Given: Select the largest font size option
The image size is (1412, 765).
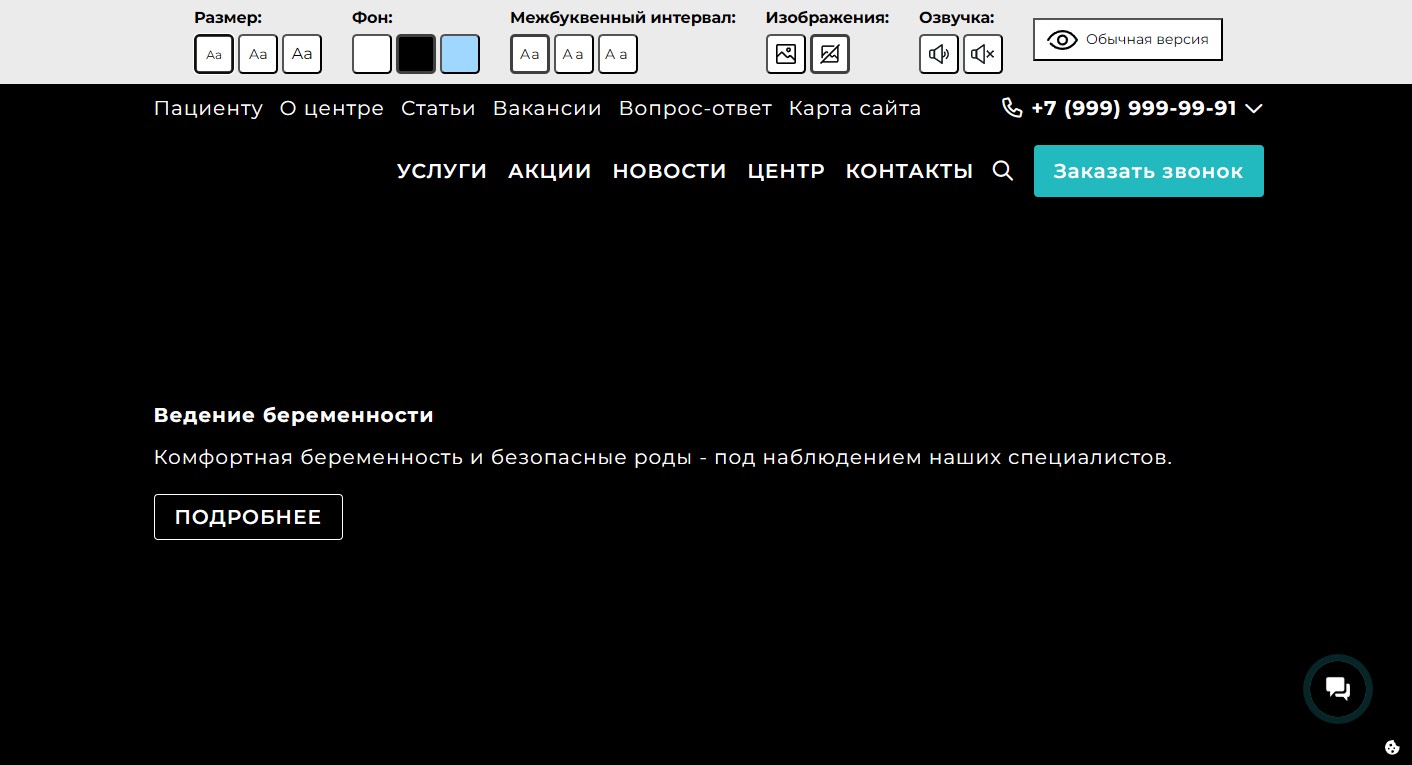Looking at the screenshot, I should click(x=302, y=54).
